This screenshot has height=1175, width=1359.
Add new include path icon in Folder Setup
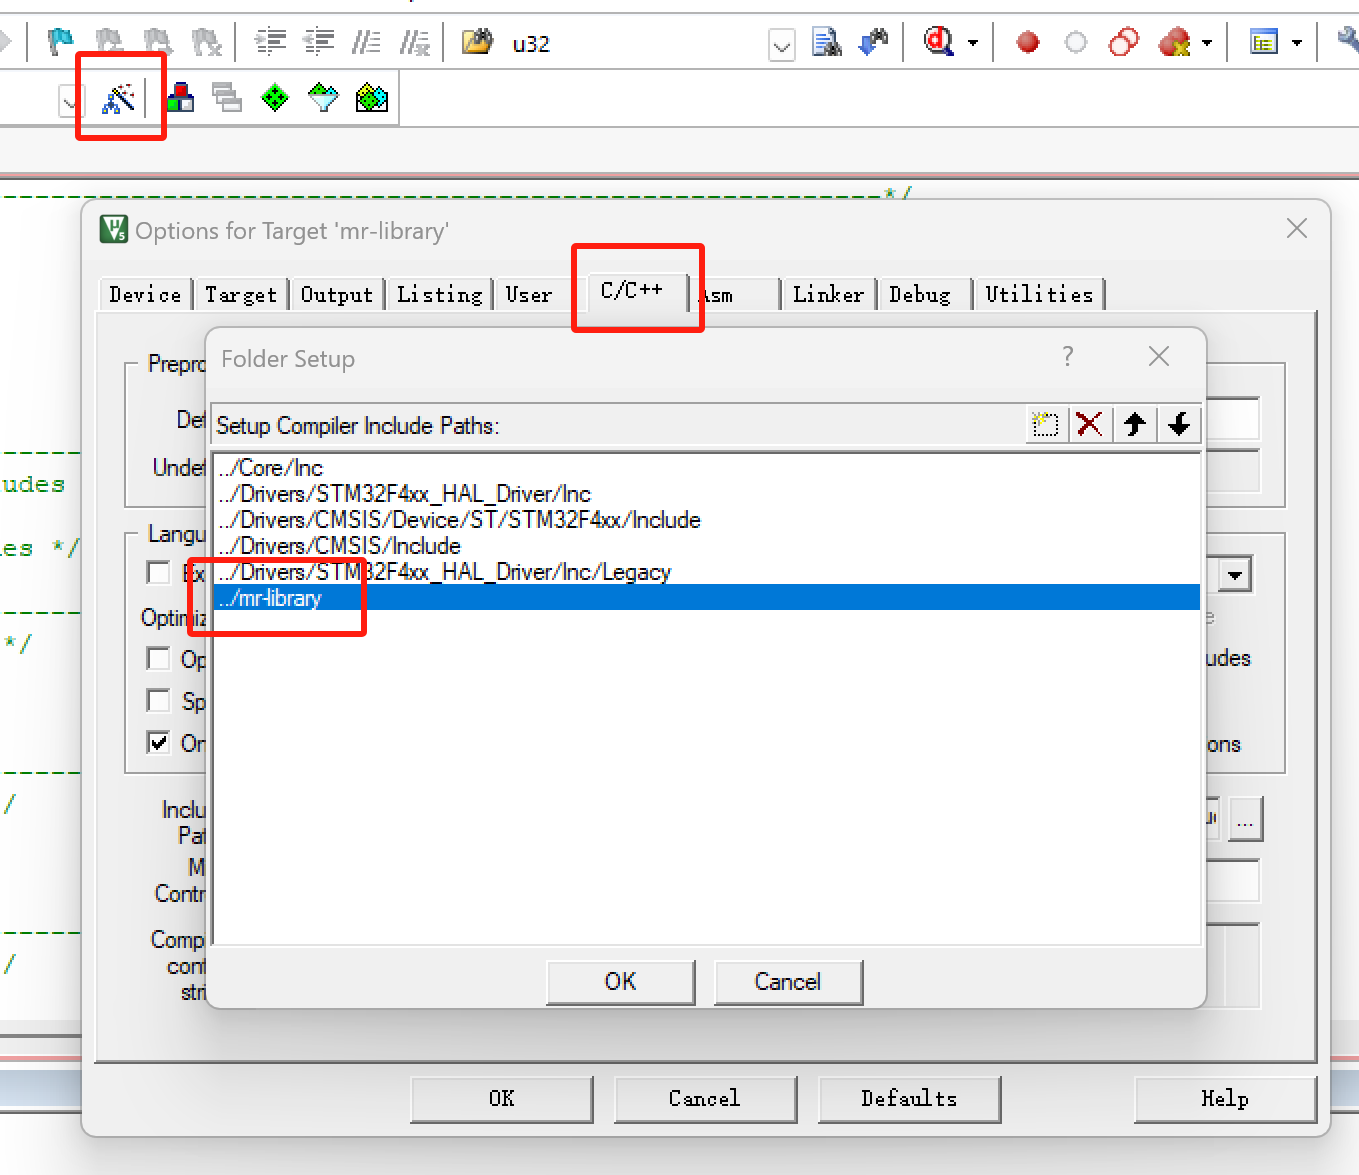tap(1046, 424)
